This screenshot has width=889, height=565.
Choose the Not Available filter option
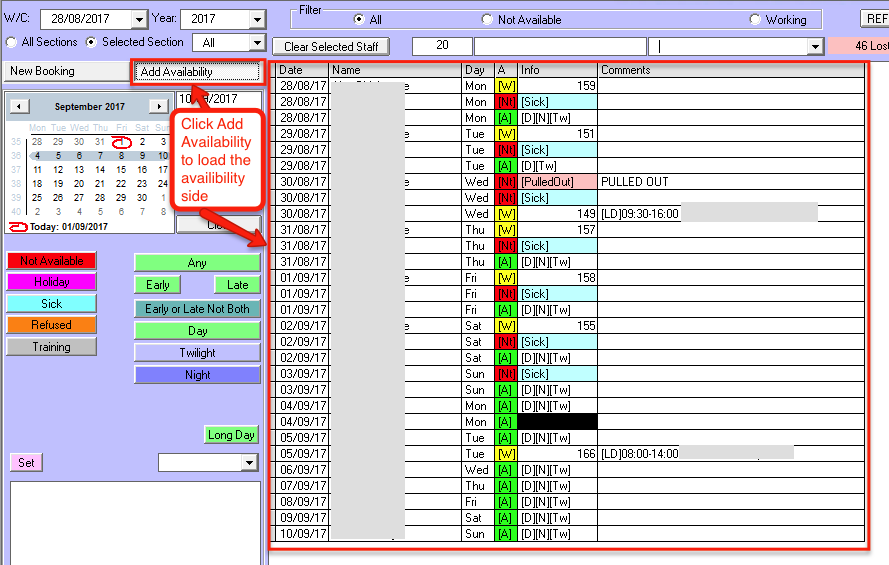click(x=487, y=20)
